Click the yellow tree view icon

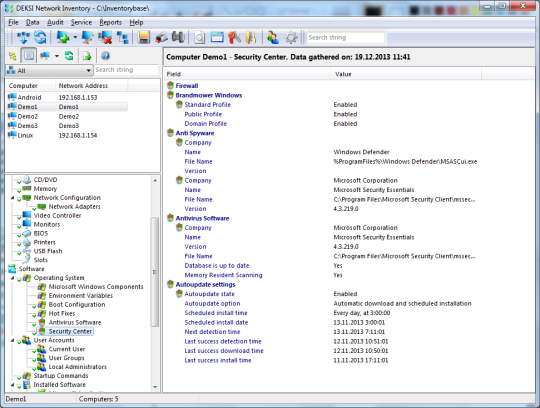[x=13, y=56]
